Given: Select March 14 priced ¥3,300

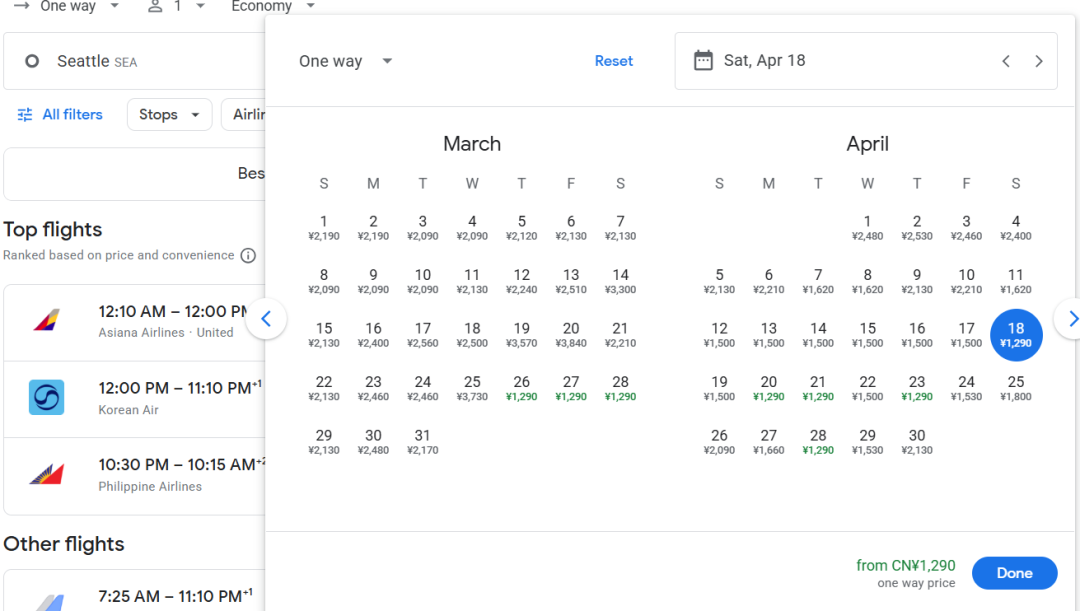Looking at the screenshot, I should point(621,281).
